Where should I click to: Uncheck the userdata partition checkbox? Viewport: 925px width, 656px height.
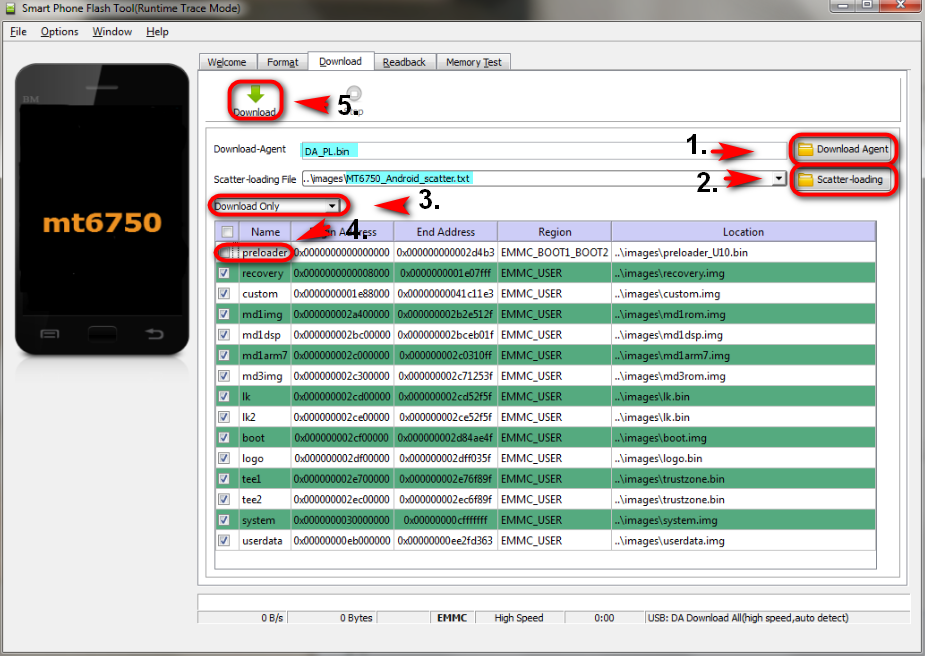point(224,540)
